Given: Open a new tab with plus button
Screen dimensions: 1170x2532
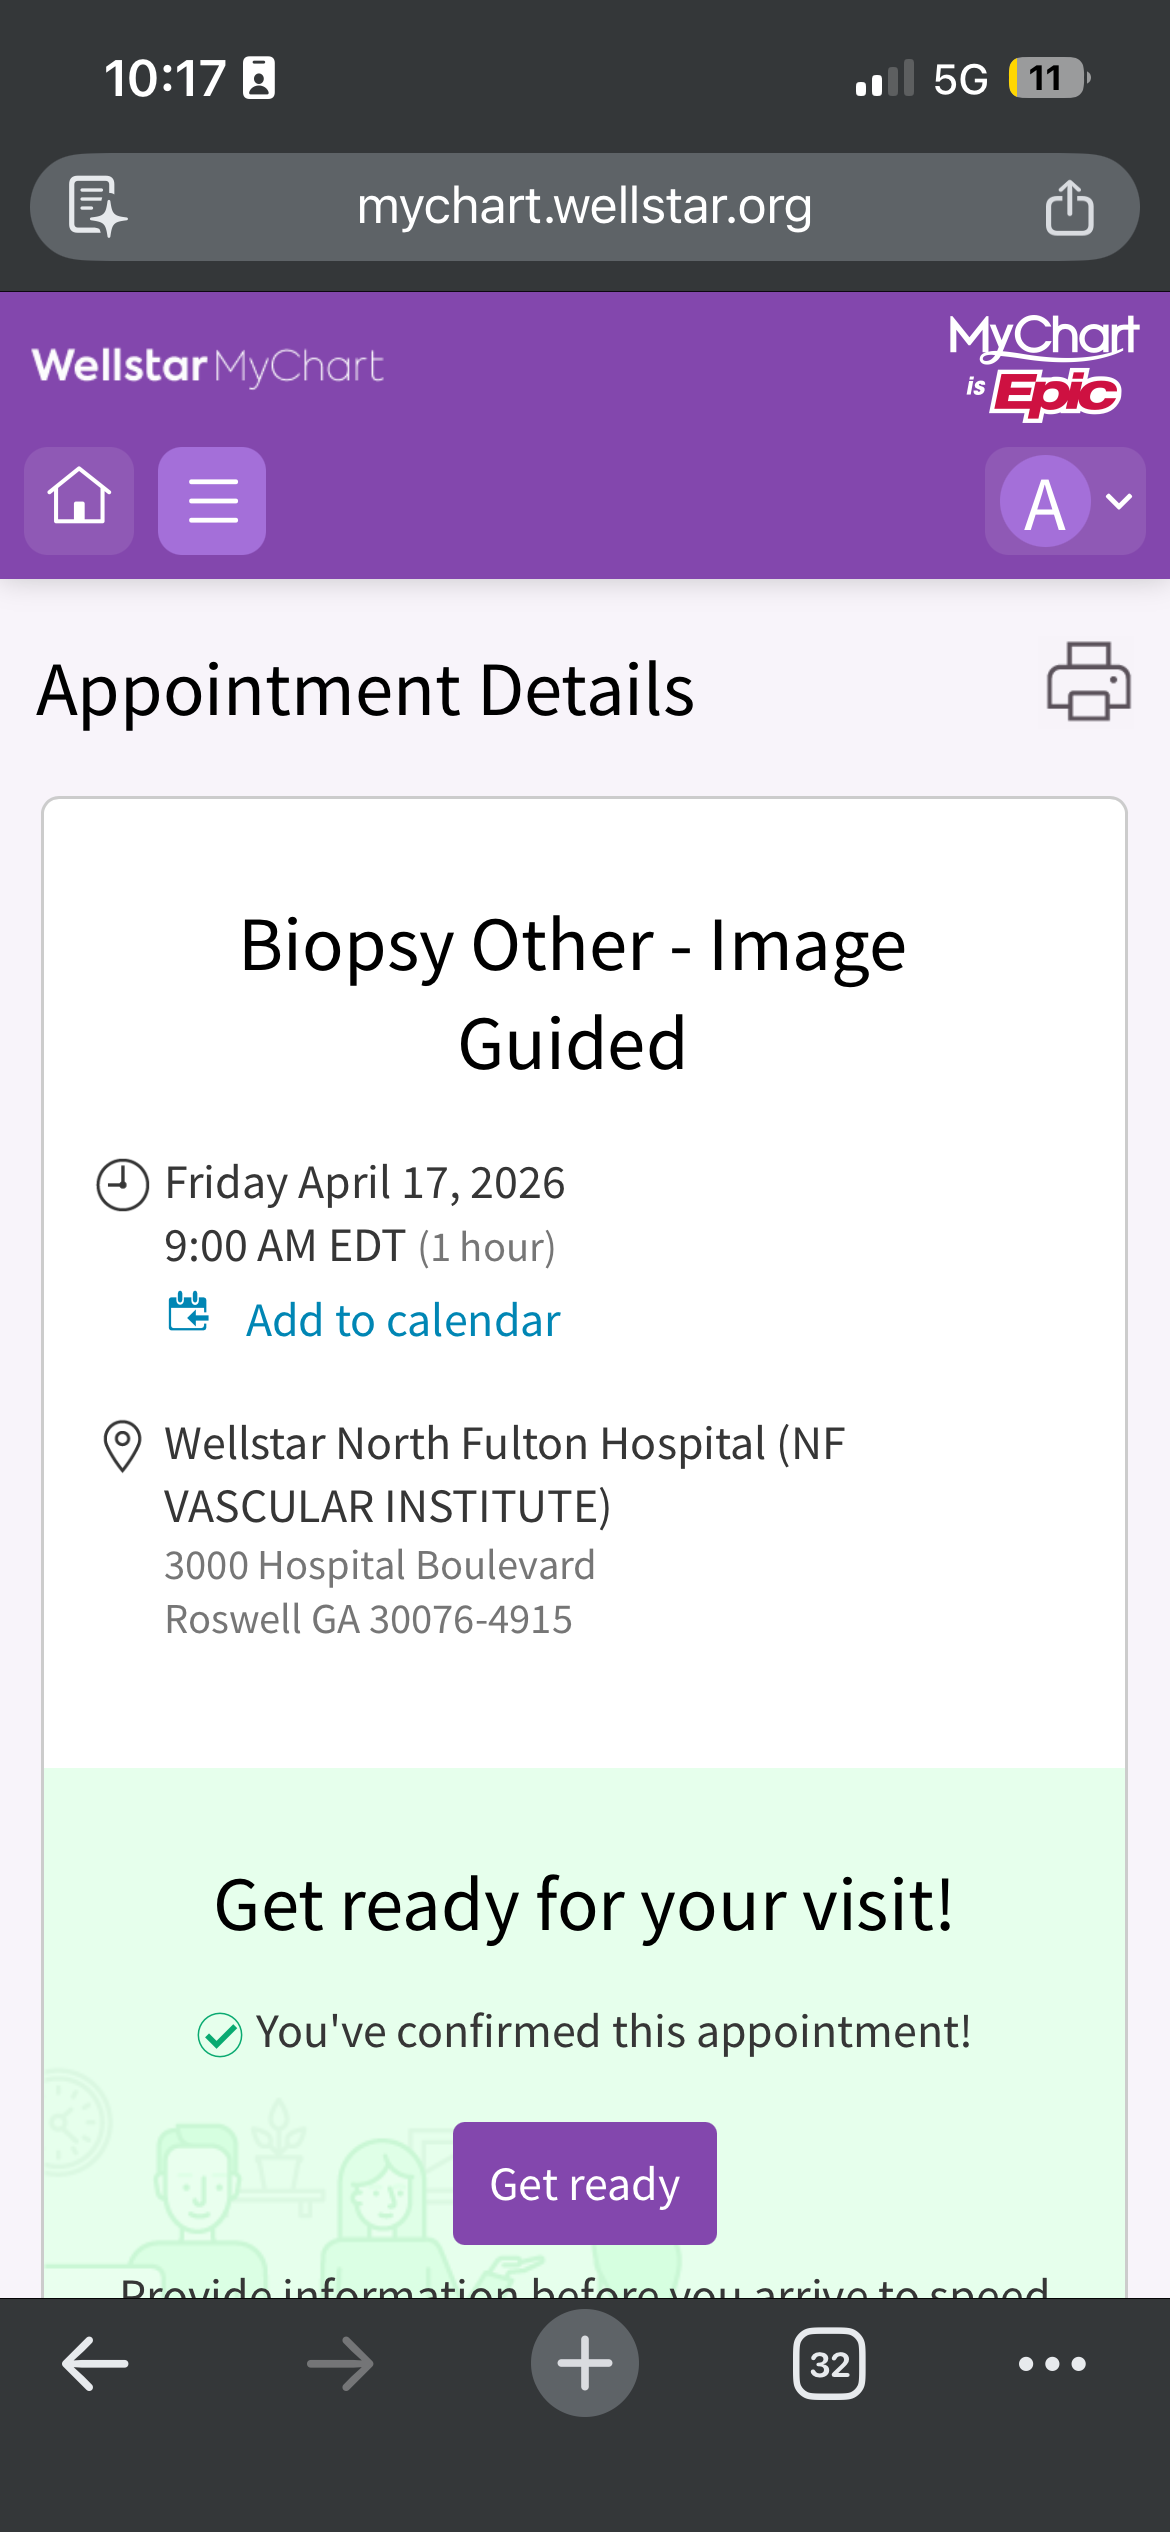Looking at the screenshot, I should click(x=585, y=2363).
